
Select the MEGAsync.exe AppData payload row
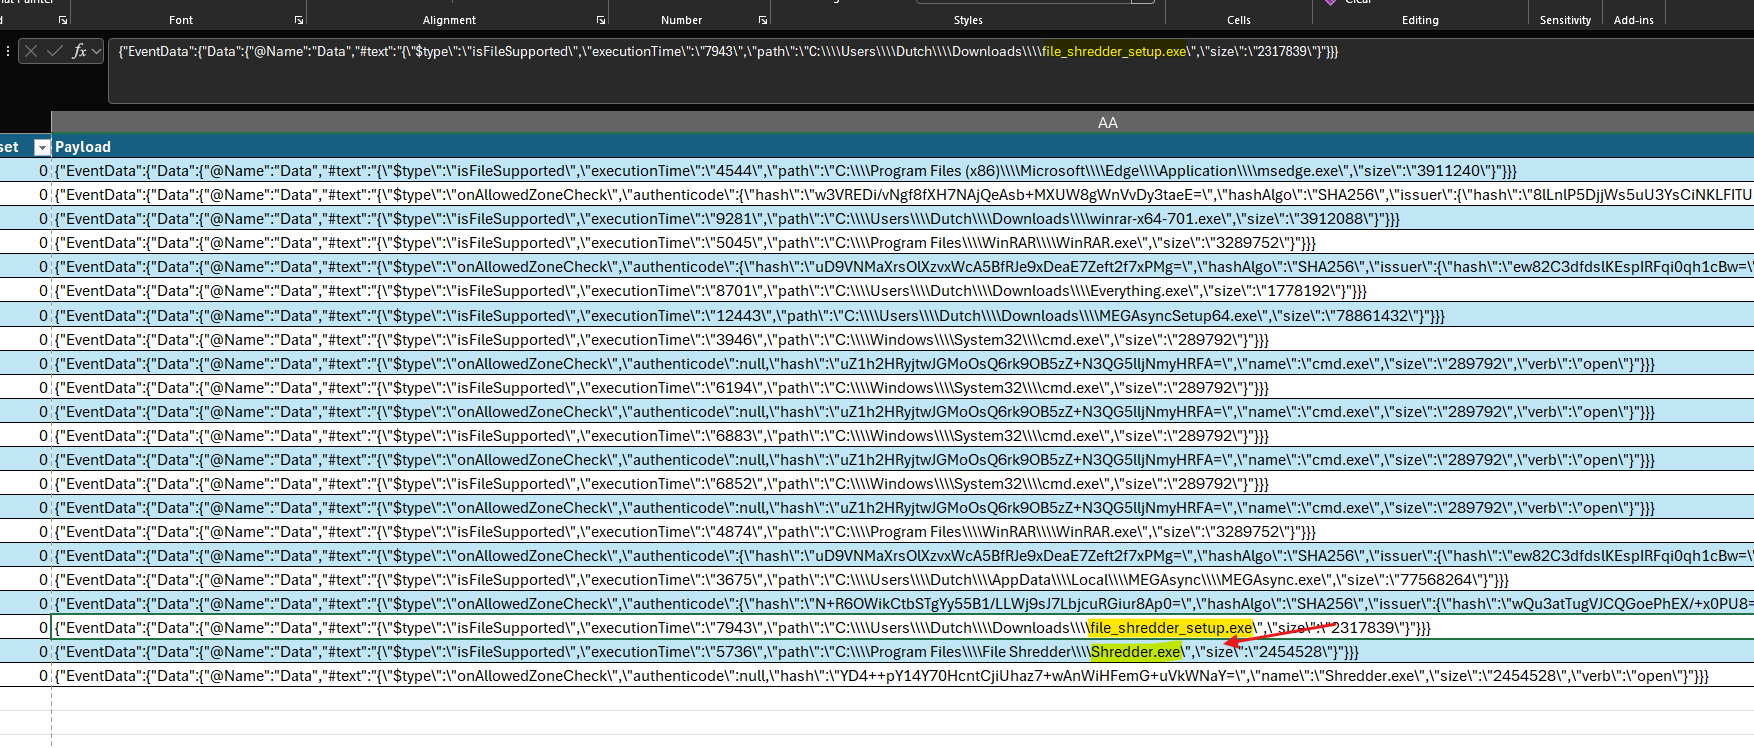click(x=903, y=580)
